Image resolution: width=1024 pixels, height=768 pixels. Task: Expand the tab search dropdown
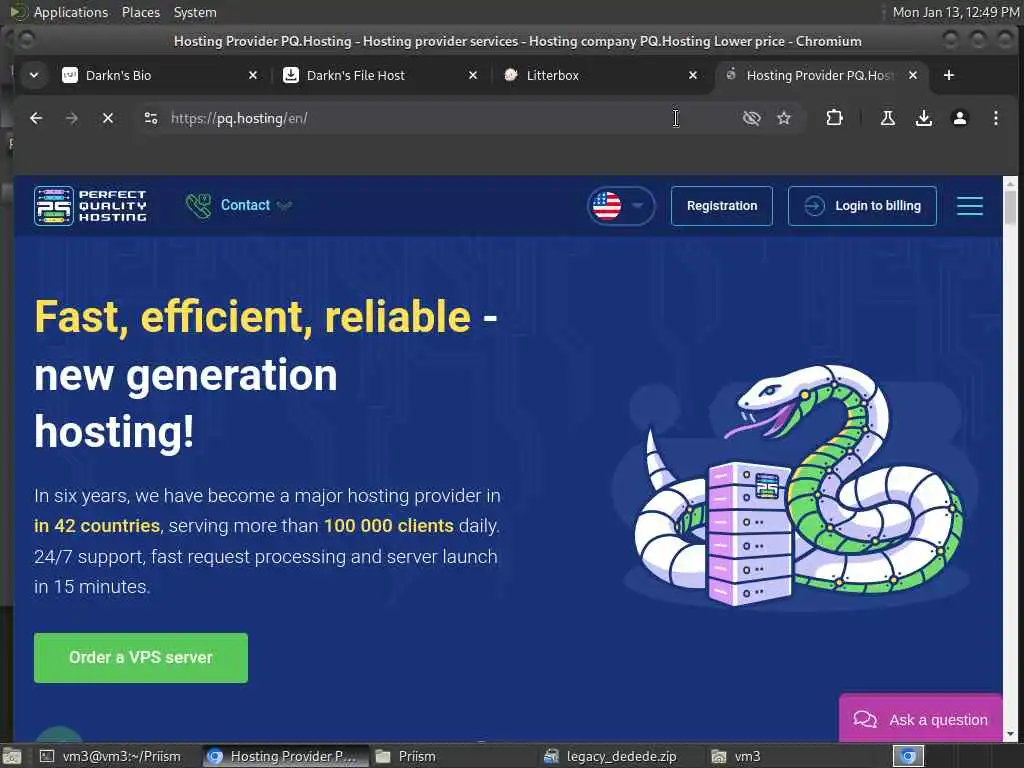(x=34, y=75)
